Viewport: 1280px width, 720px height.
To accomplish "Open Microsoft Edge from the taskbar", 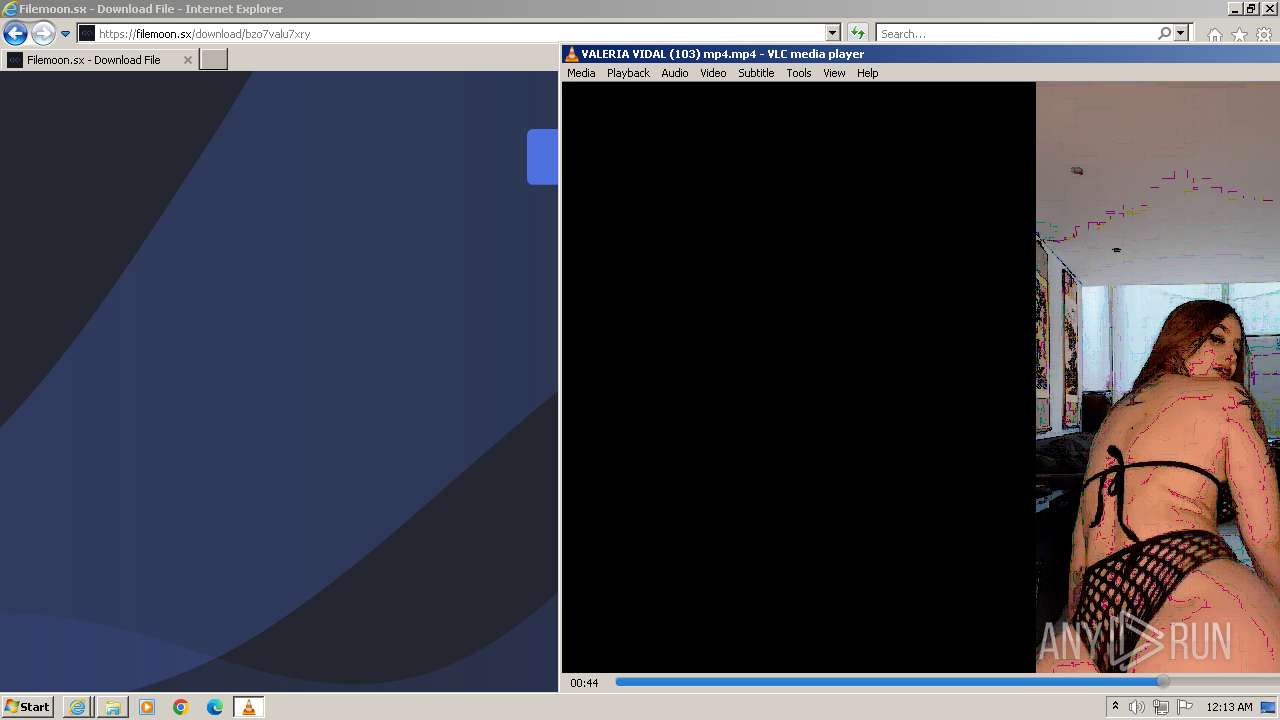I will tap(214, 707).
